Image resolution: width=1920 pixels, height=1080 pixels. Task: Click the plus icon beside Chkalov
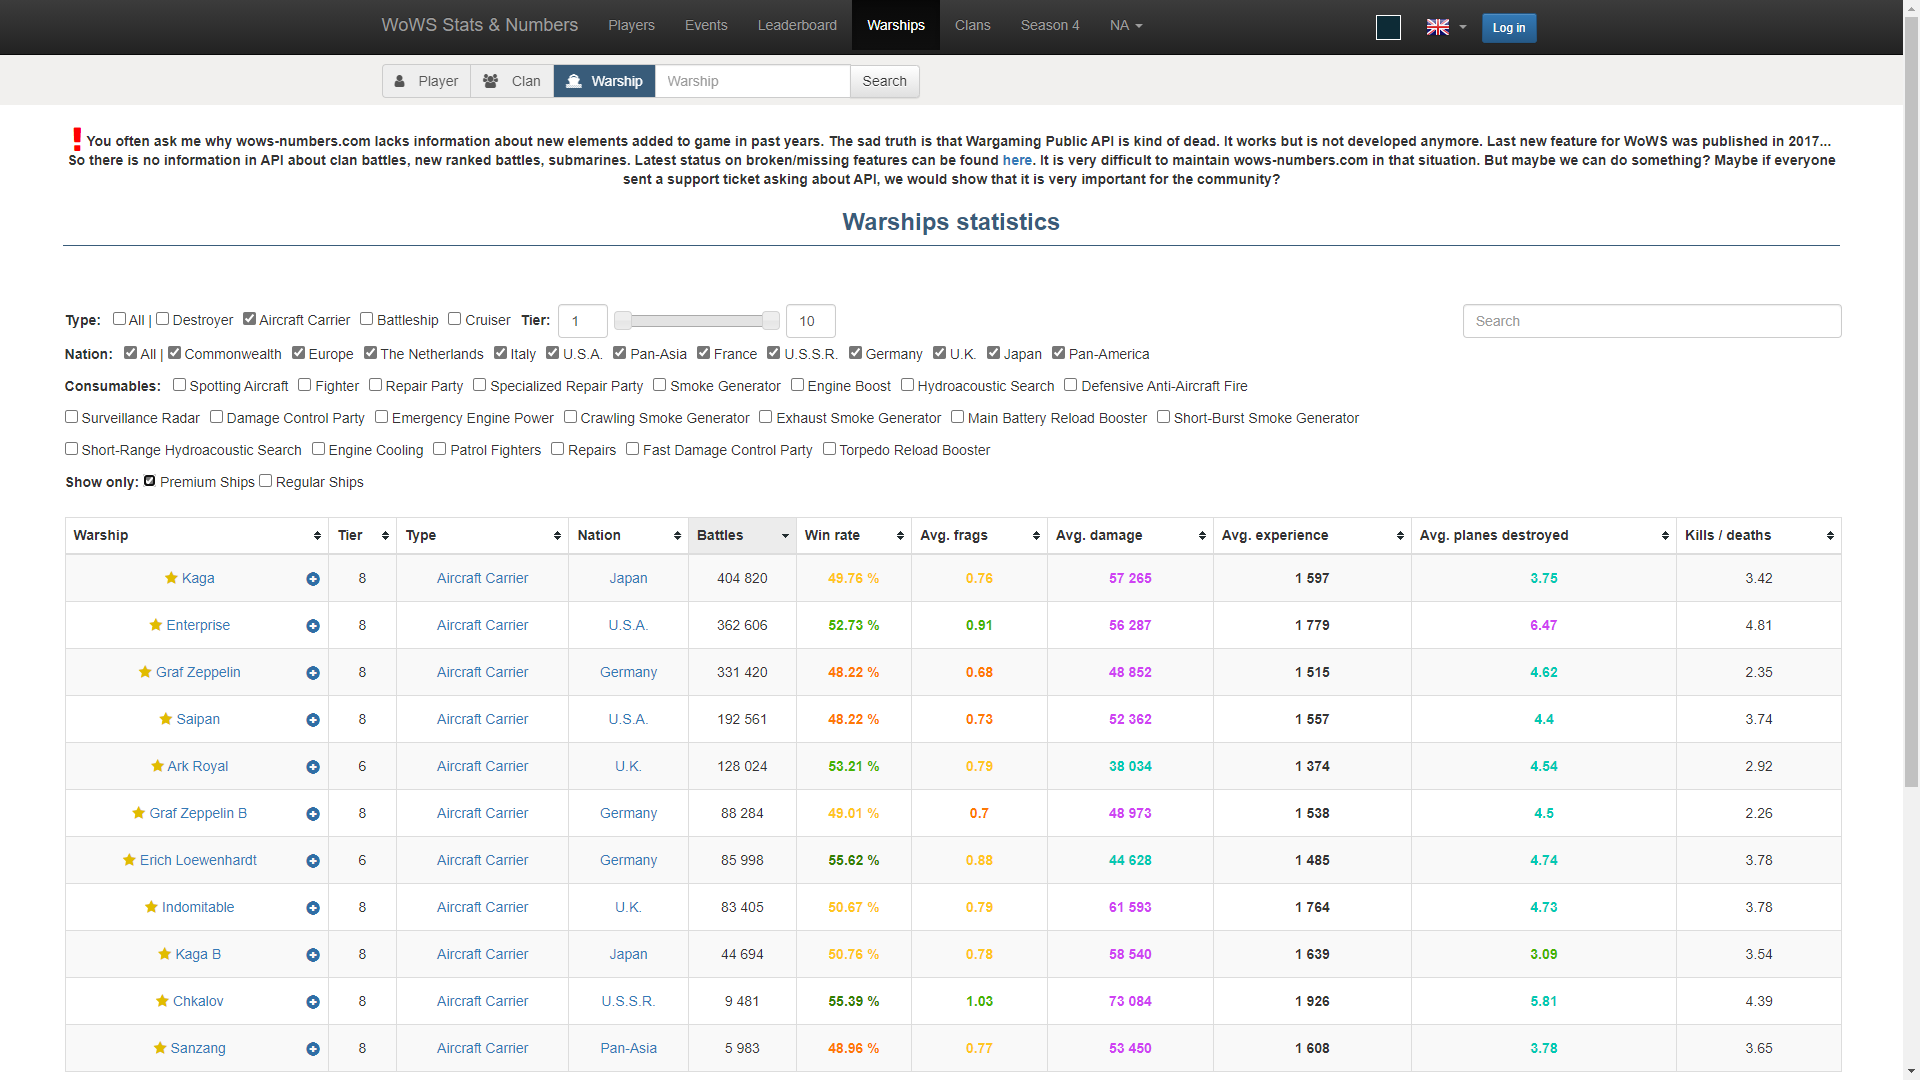pyautogui.click(x=313, y=1002)
